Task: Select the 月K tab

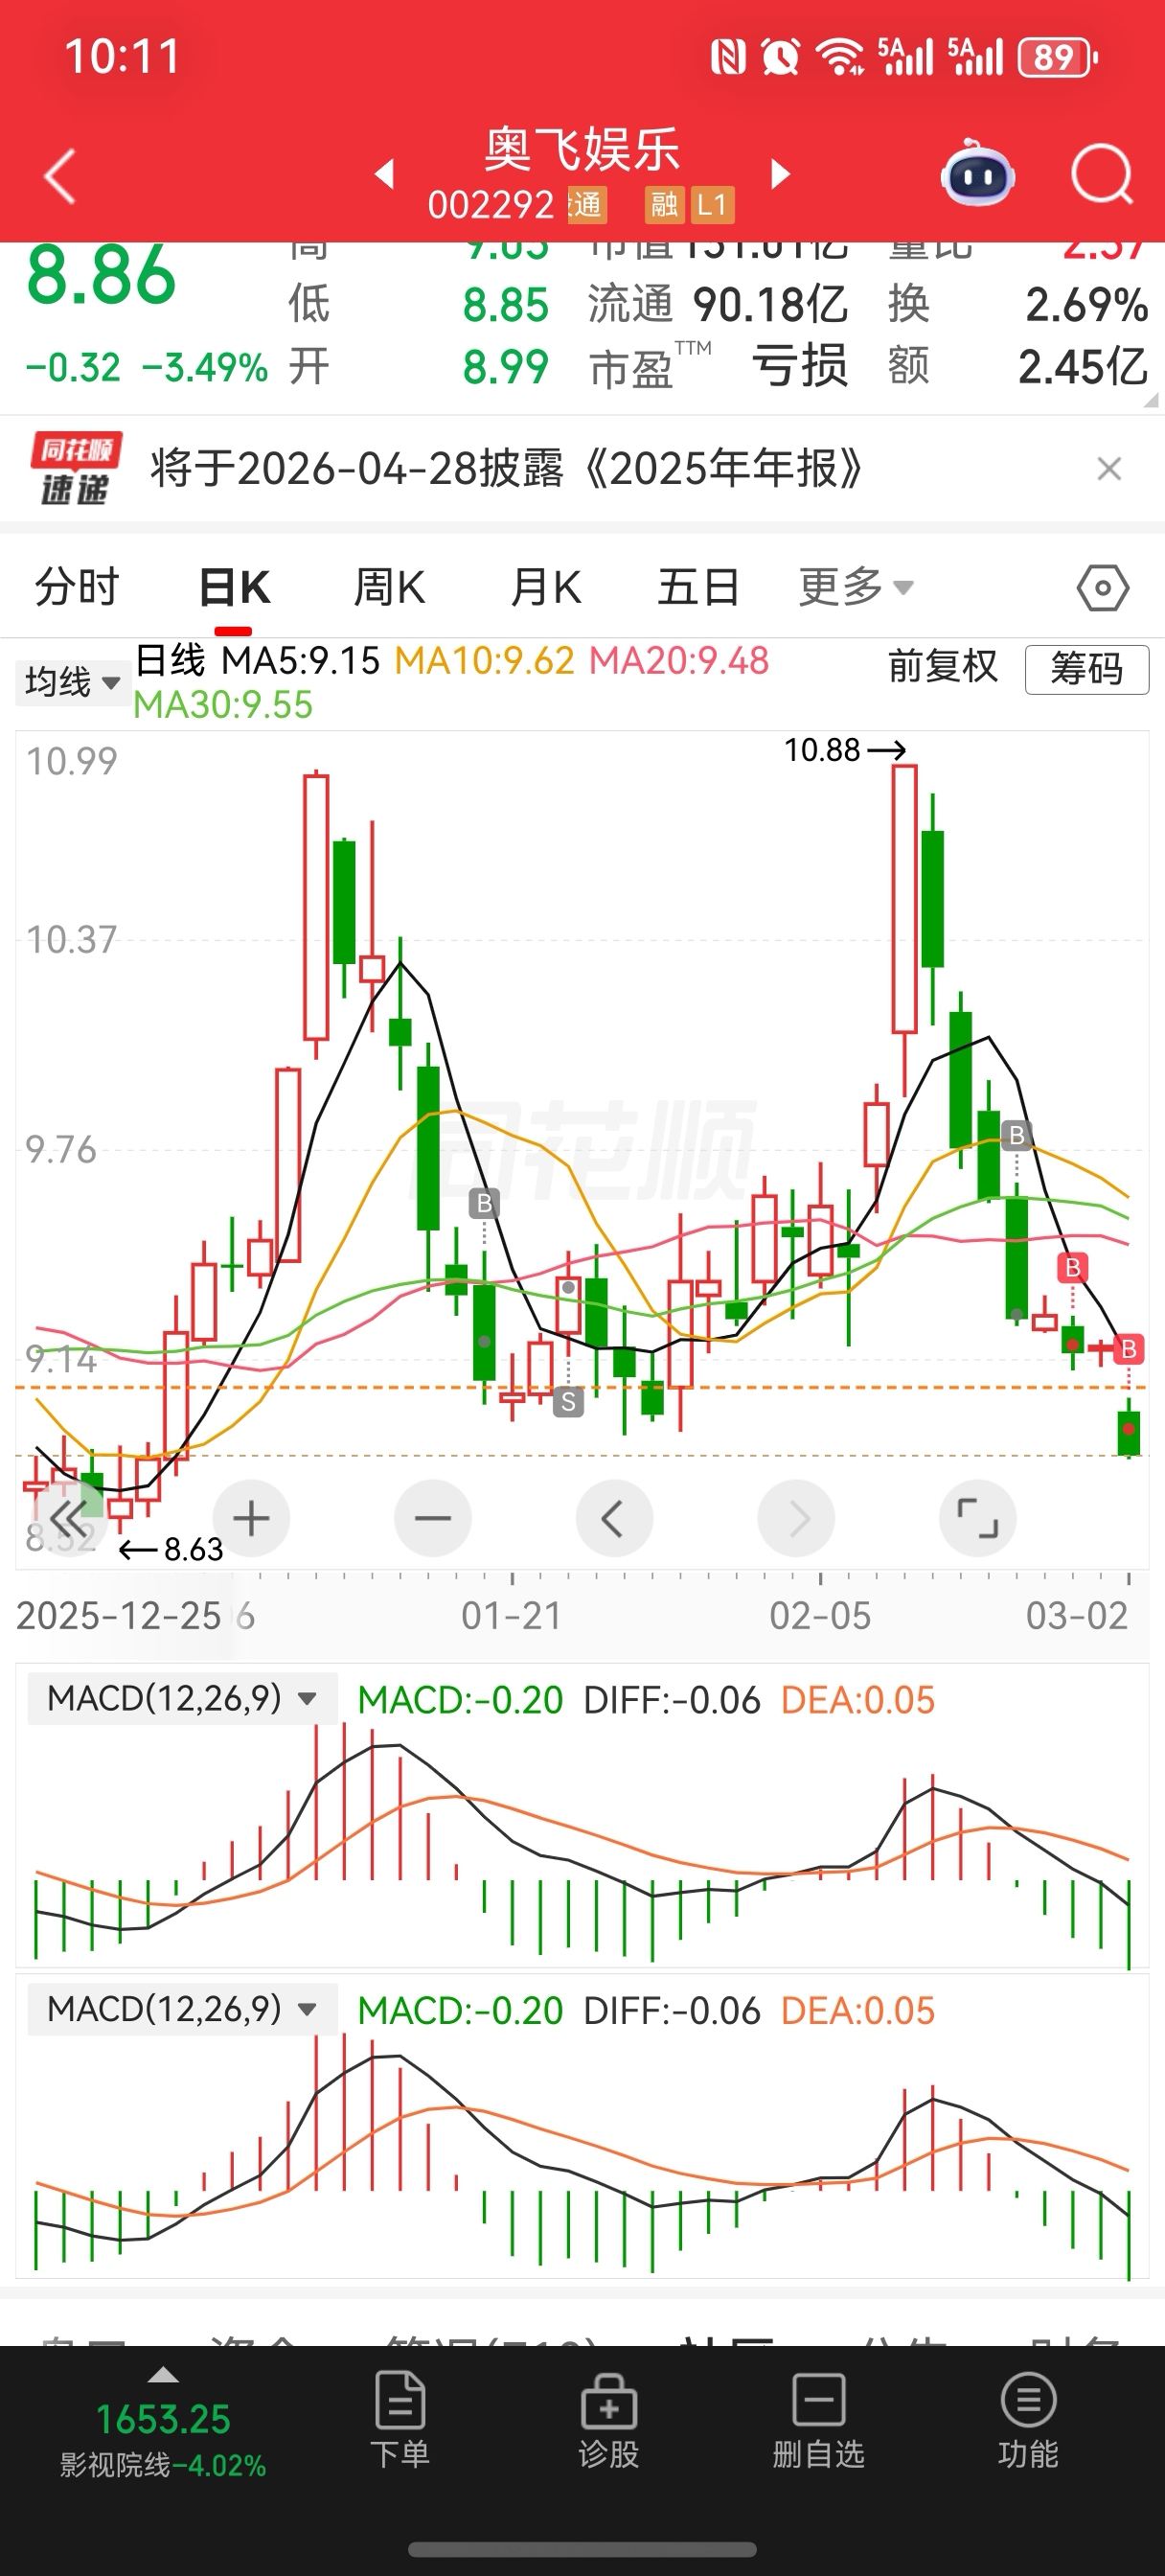Action: click(x=545, y=588)
